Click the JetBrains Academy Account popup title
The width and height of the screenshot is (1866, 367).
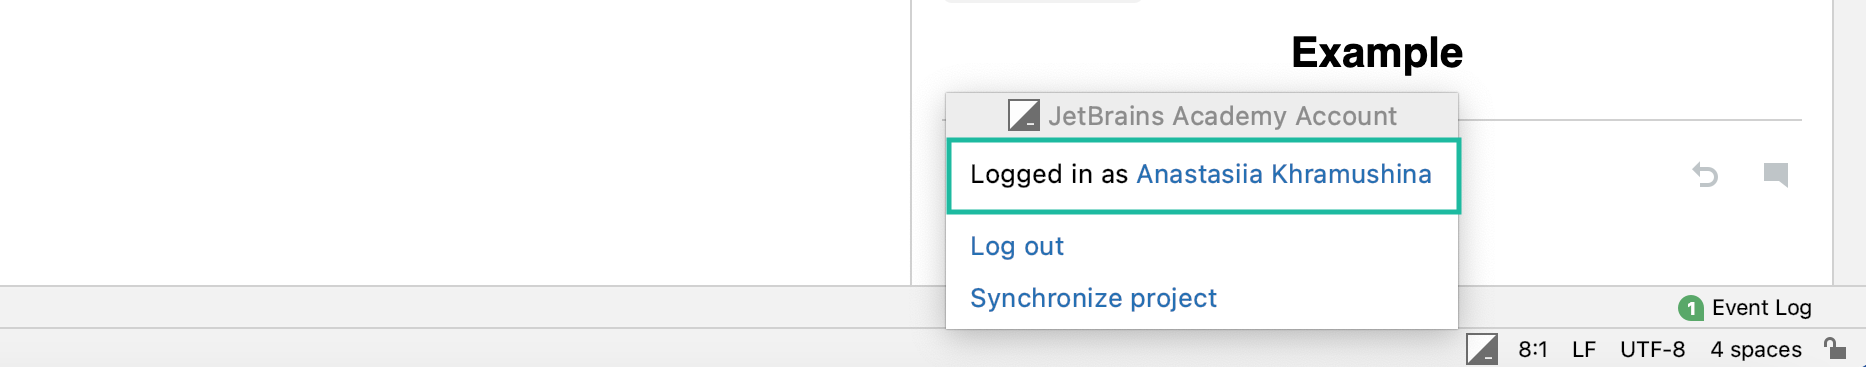click(1222, 116)
